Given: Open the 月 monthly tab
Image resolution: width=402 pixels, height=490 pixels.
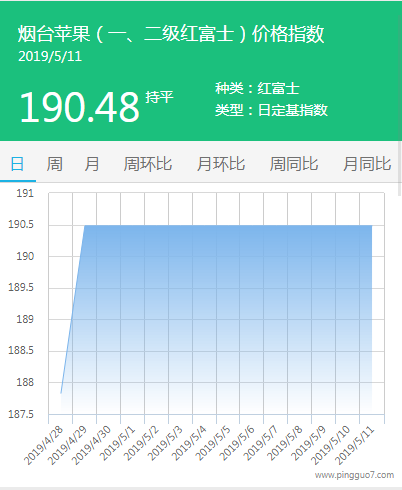Looking at the screenshot, I should [x=92, y=164].
